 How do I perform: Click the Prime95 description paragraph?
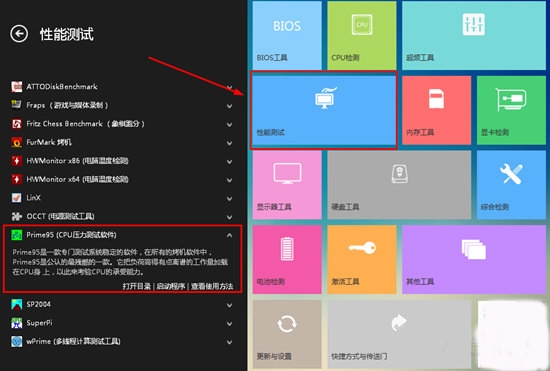(120, 262)
